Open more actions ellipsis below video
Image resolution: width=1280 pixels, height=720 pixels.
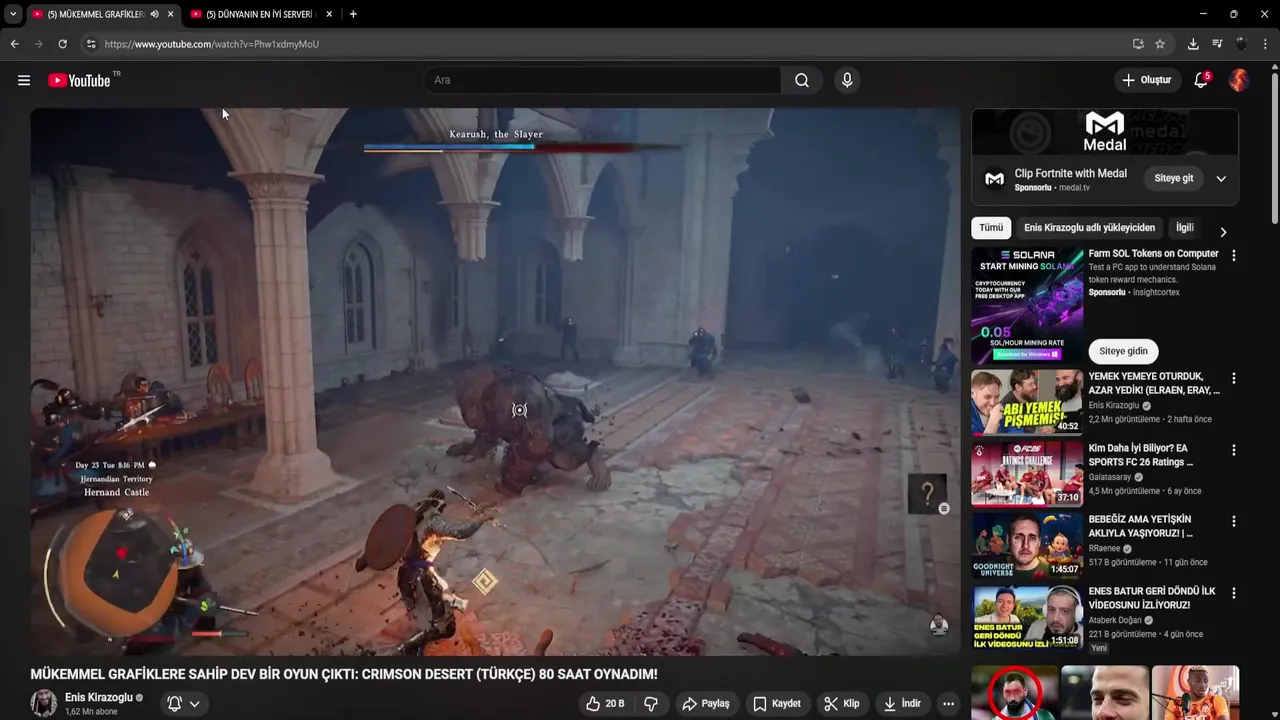pos(948,704)
